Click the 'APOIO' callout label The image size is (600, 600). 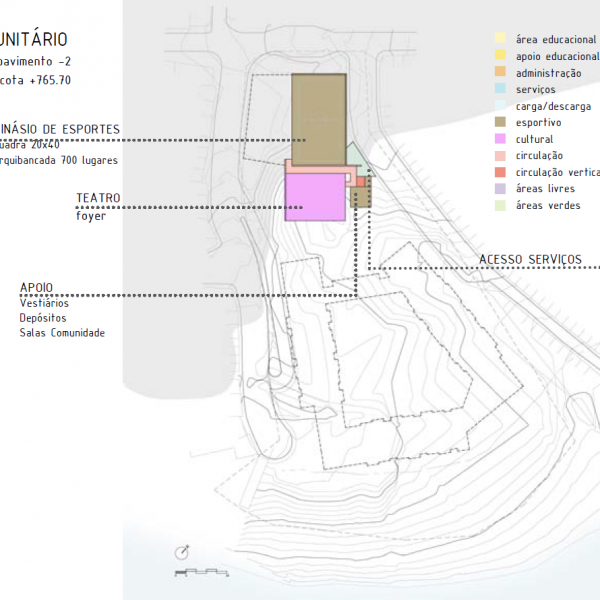pyautogui.click(x=36, y=287)
